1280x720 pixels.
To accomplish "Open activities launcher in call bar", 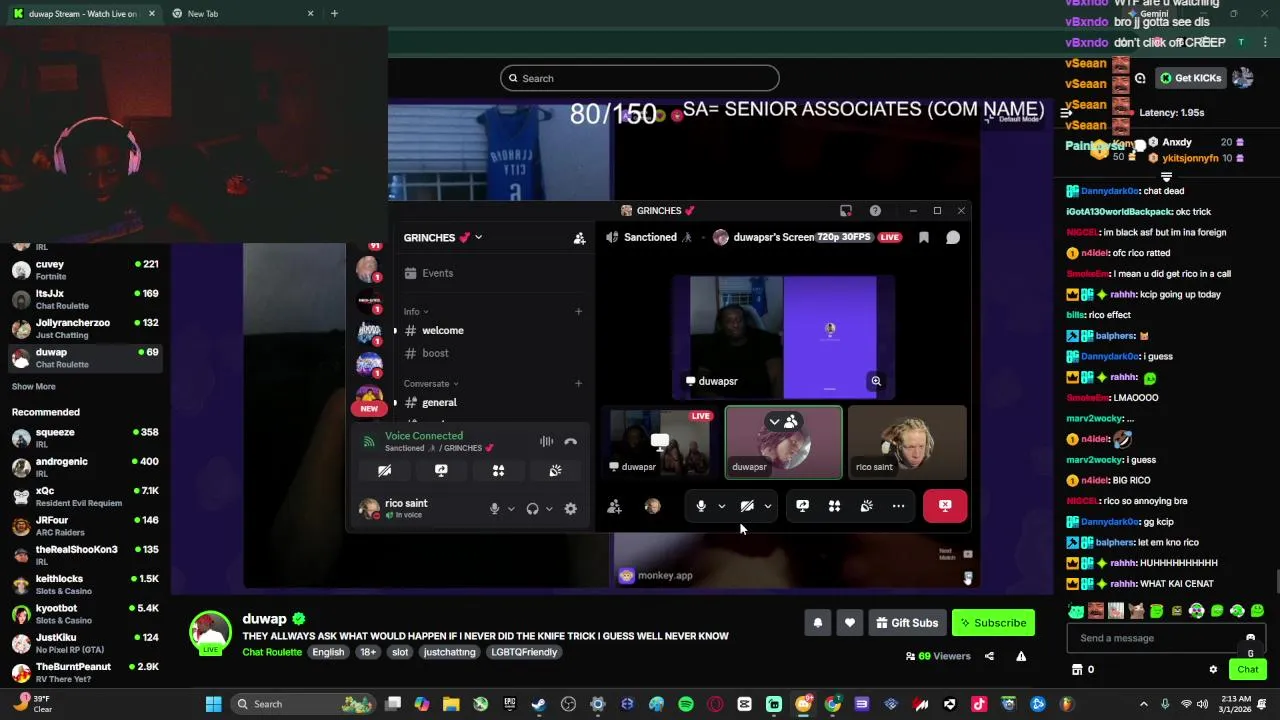I will 834,506.
